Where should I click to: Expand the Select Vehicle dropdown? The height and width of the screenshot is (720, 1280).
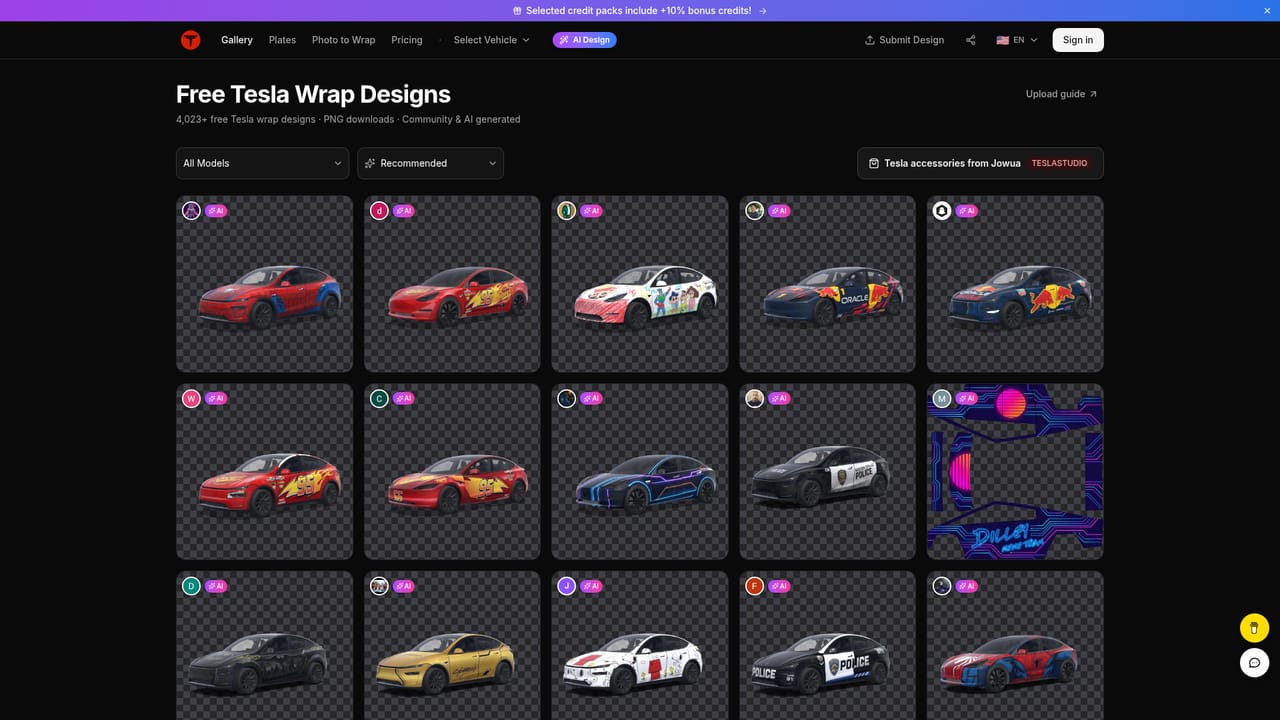click(491, 40)
